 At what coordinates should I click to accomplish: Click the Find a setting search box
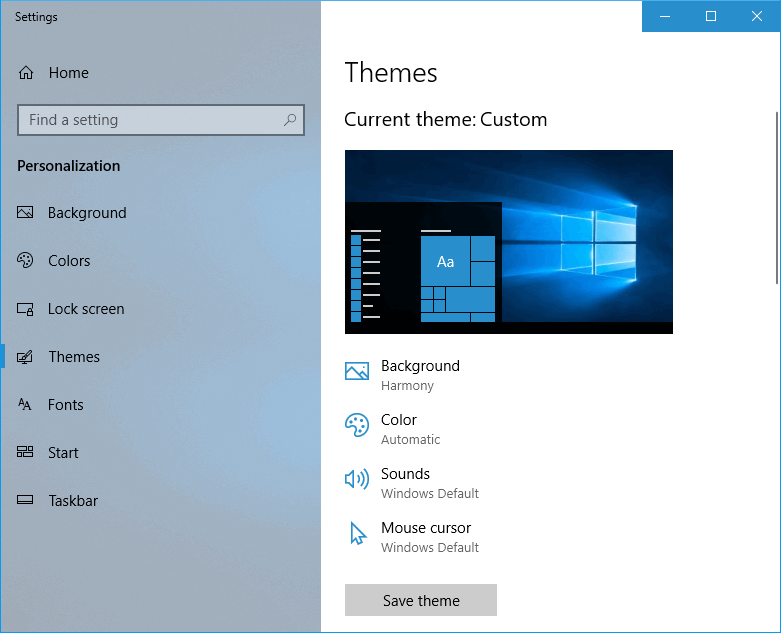tap(161, 120)
